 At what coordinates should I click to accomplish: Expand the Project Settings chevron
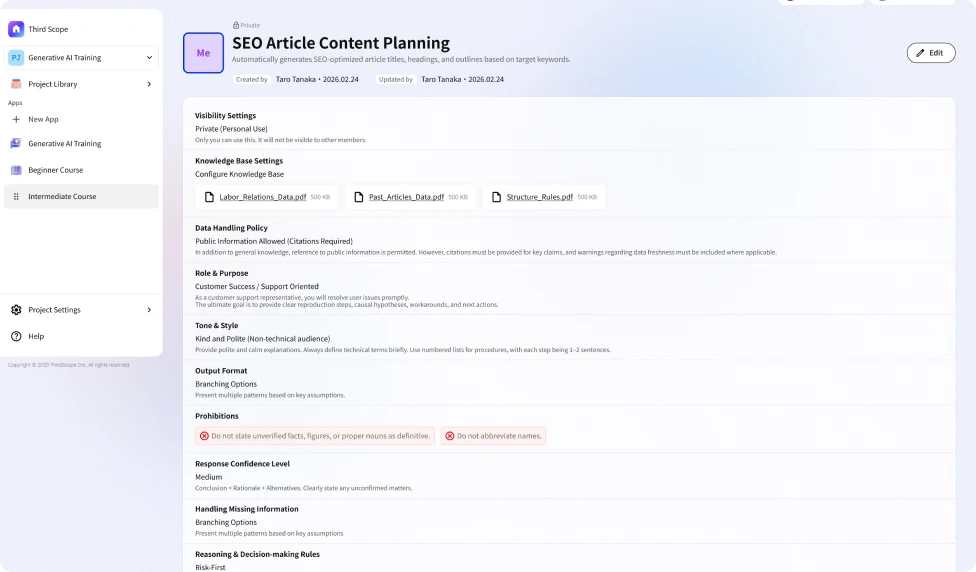tap(149, 309)
